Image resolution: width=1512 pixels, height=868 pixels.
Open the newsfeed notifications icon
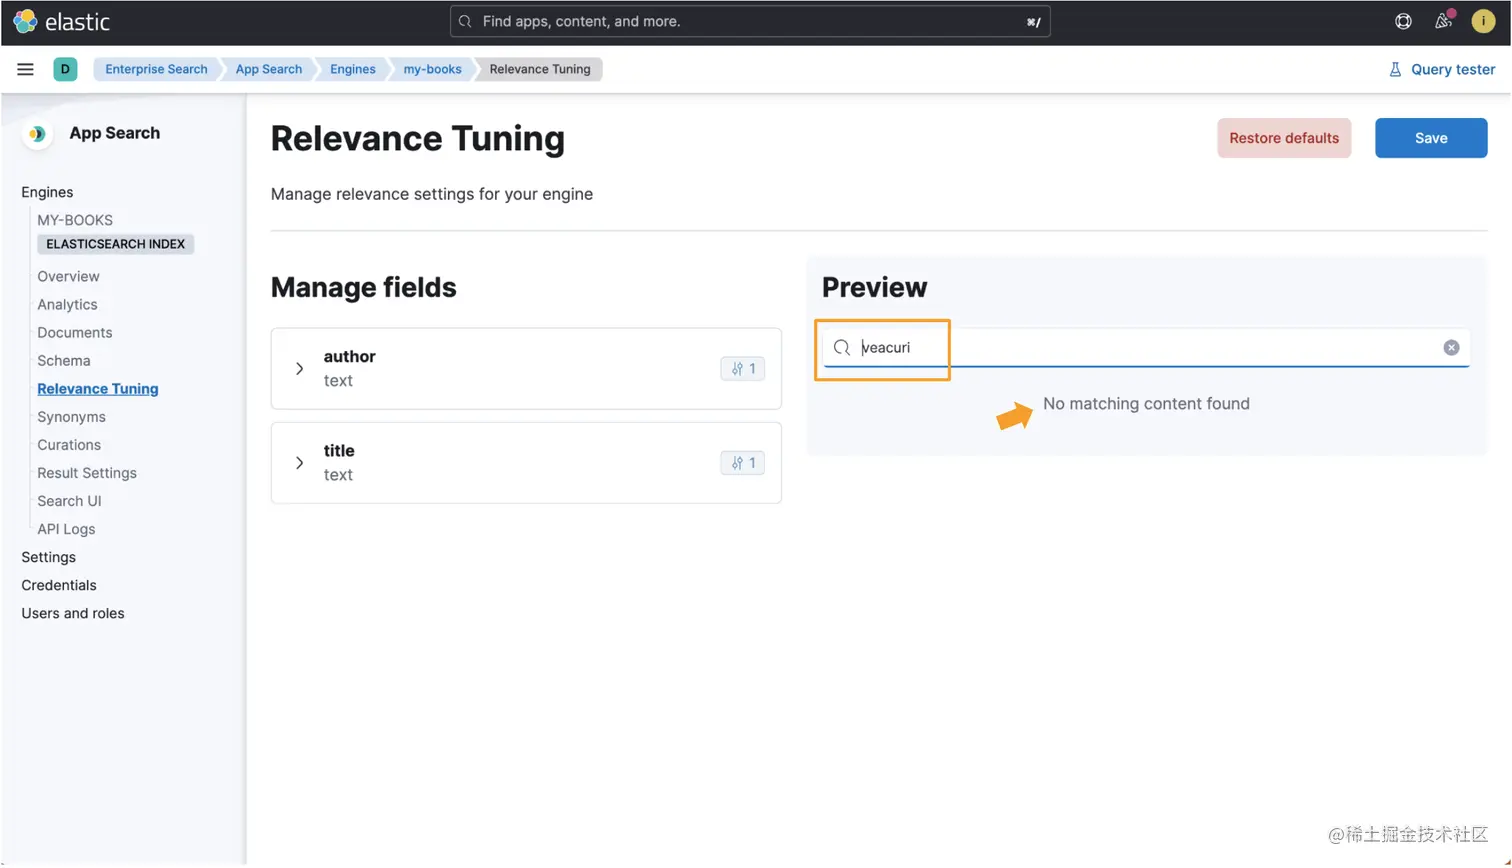click(1443, 21)
